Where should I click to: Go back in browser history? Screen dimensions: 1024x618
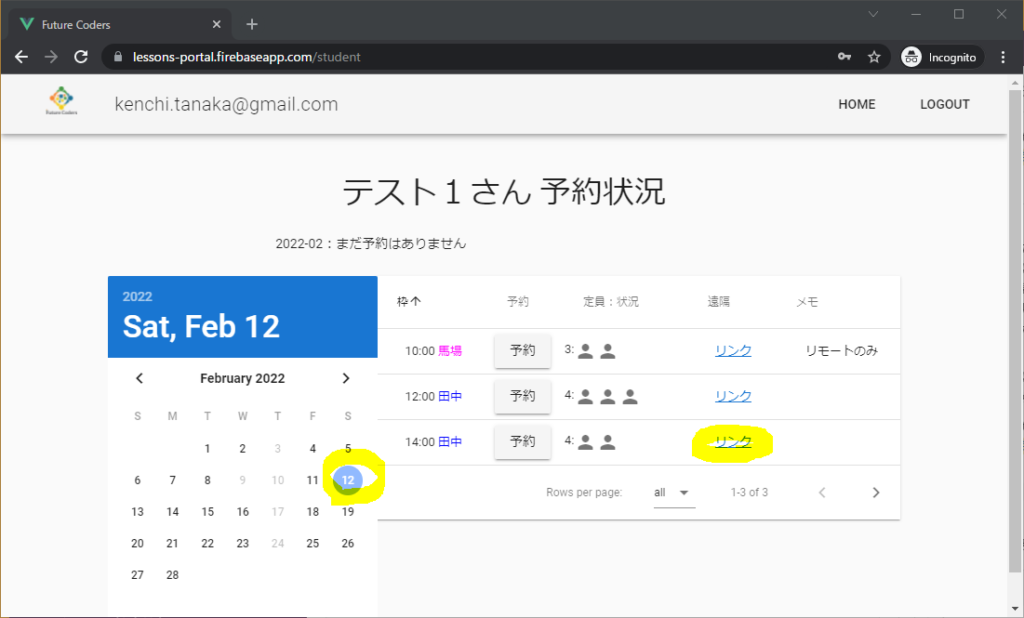click(22, 57)
